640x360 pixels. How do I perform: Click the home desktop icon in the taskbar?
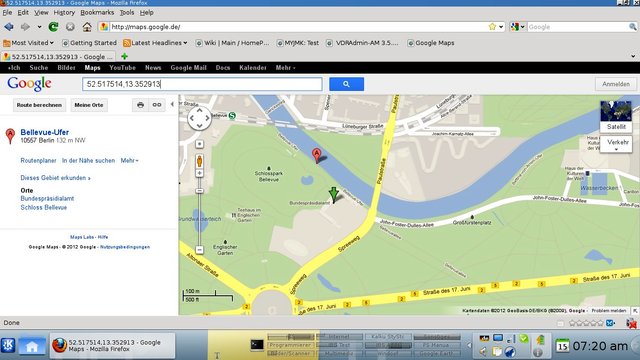pos(32,346)
